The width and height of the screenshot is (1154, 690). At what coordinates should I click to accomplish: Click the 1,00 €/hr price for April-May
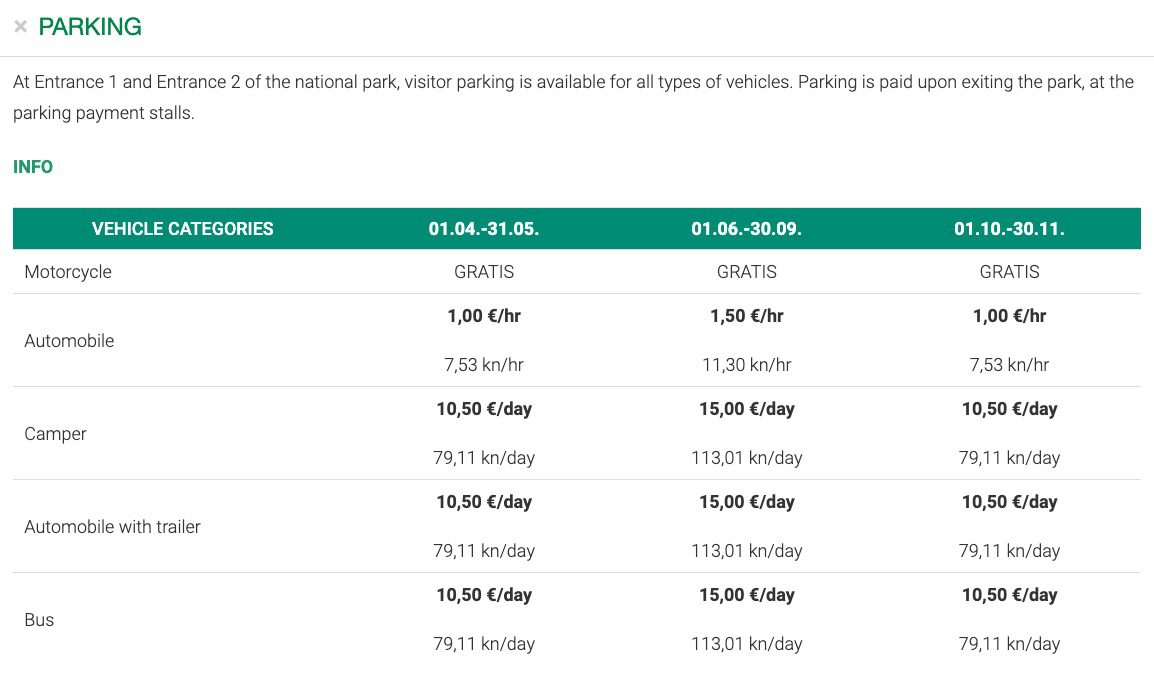[x=483, y=315]
